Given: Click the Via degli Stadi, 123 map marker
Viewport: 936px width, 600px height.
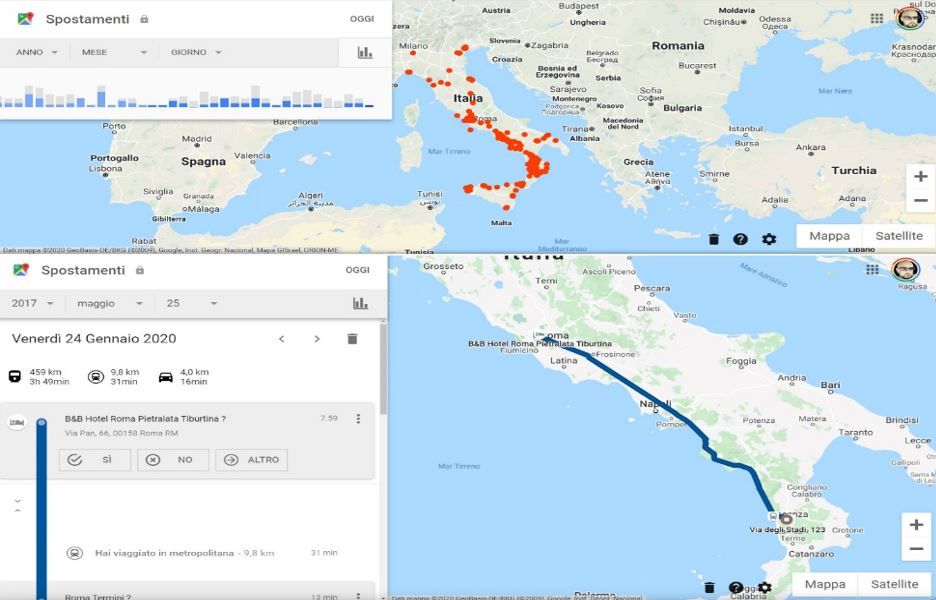Looking at the screenshot, I should coord(786,519).
